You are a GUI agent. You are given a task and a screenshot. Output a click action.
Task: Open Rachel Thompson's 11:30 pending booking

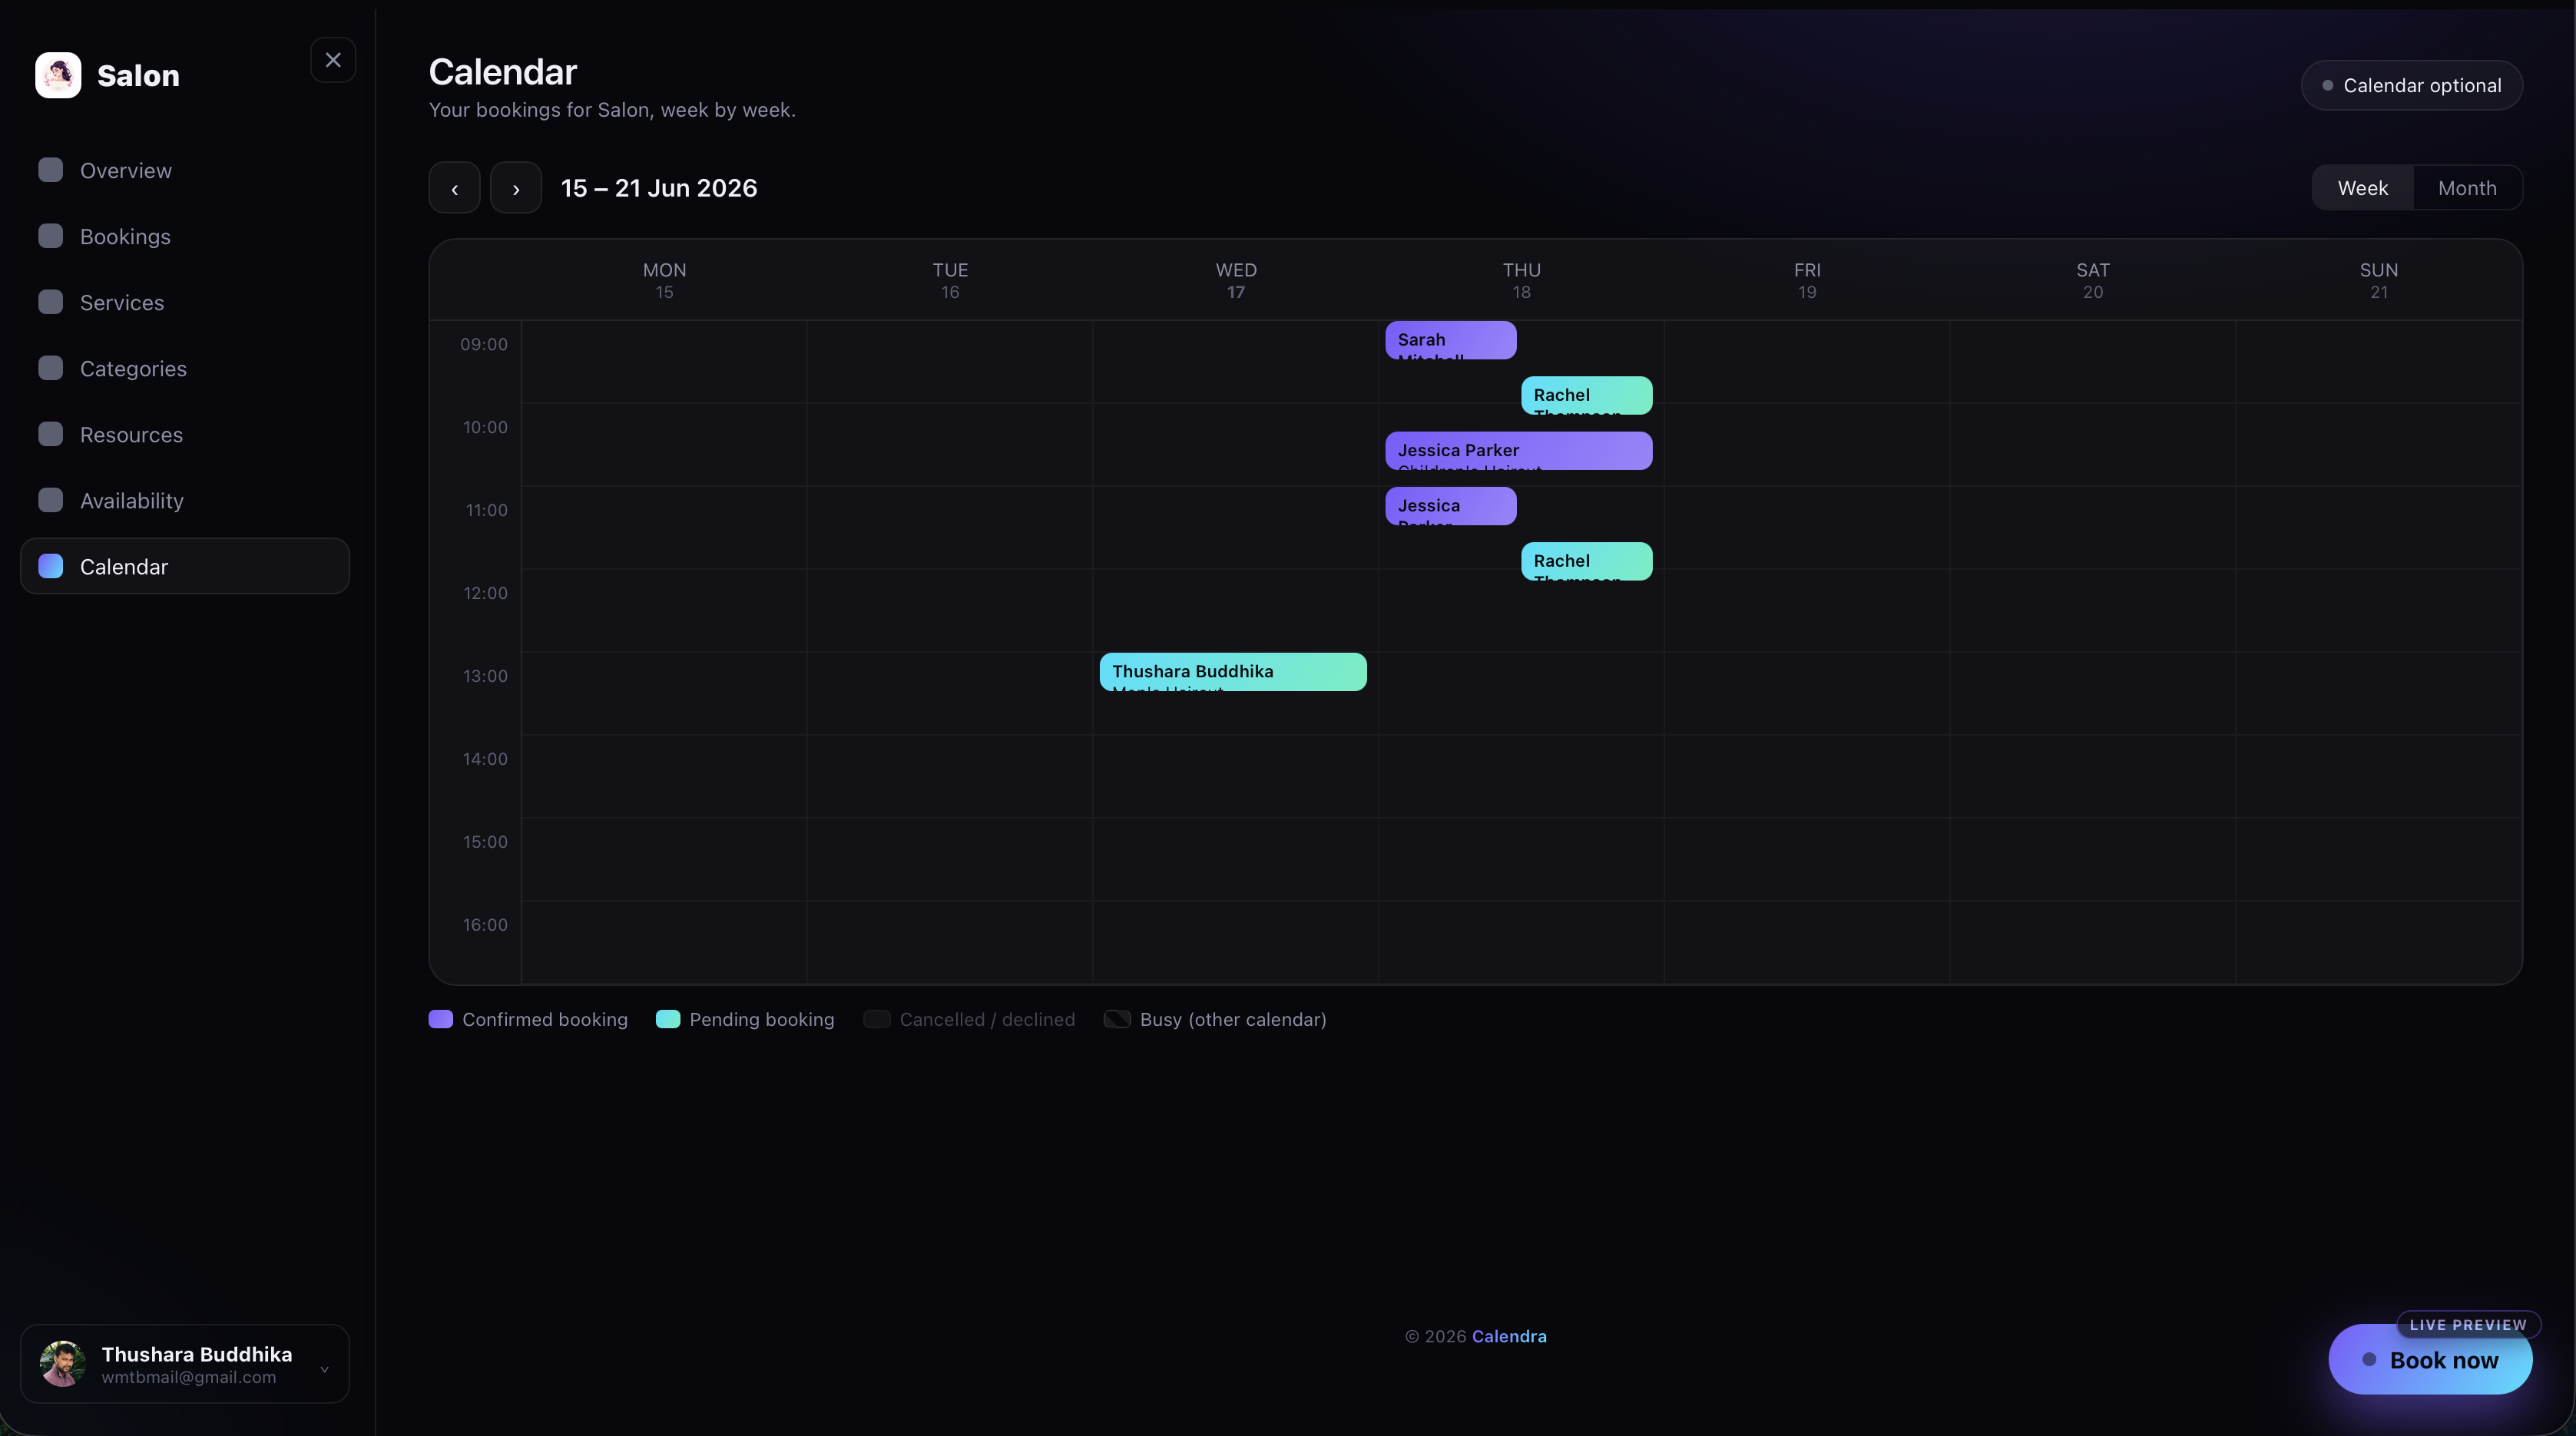[x=1587, y=561]
